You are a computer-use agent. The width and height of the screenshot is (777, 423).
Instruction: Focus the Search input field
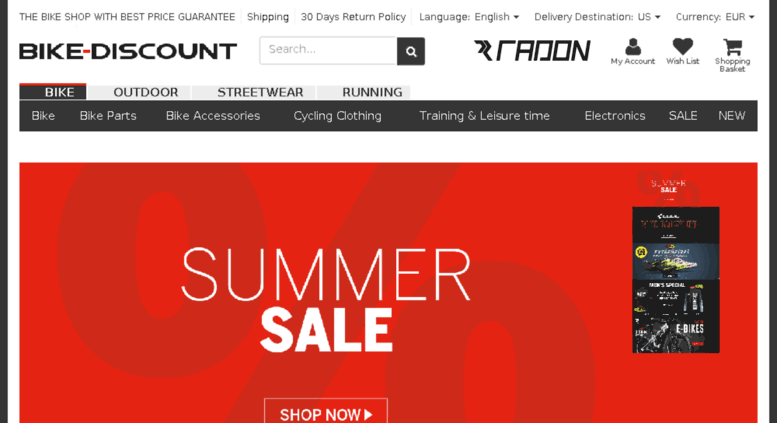click(328, 51)
